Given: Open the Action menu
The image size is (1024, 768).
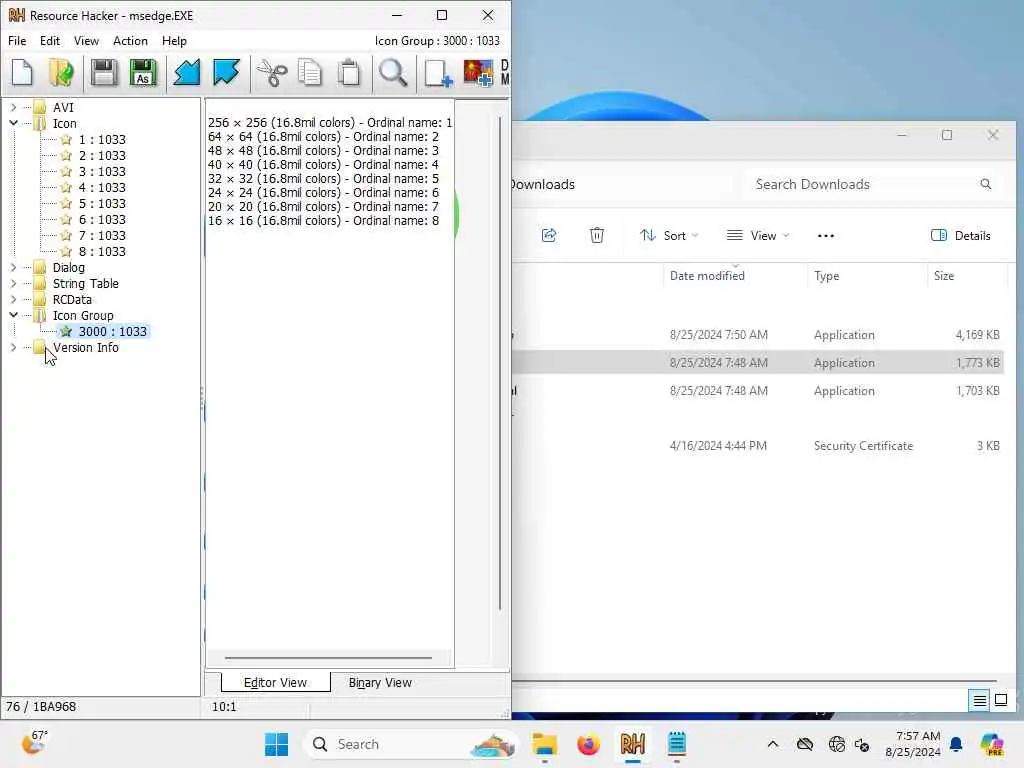Looking at the screenshot, I should [x=130, y=40].
